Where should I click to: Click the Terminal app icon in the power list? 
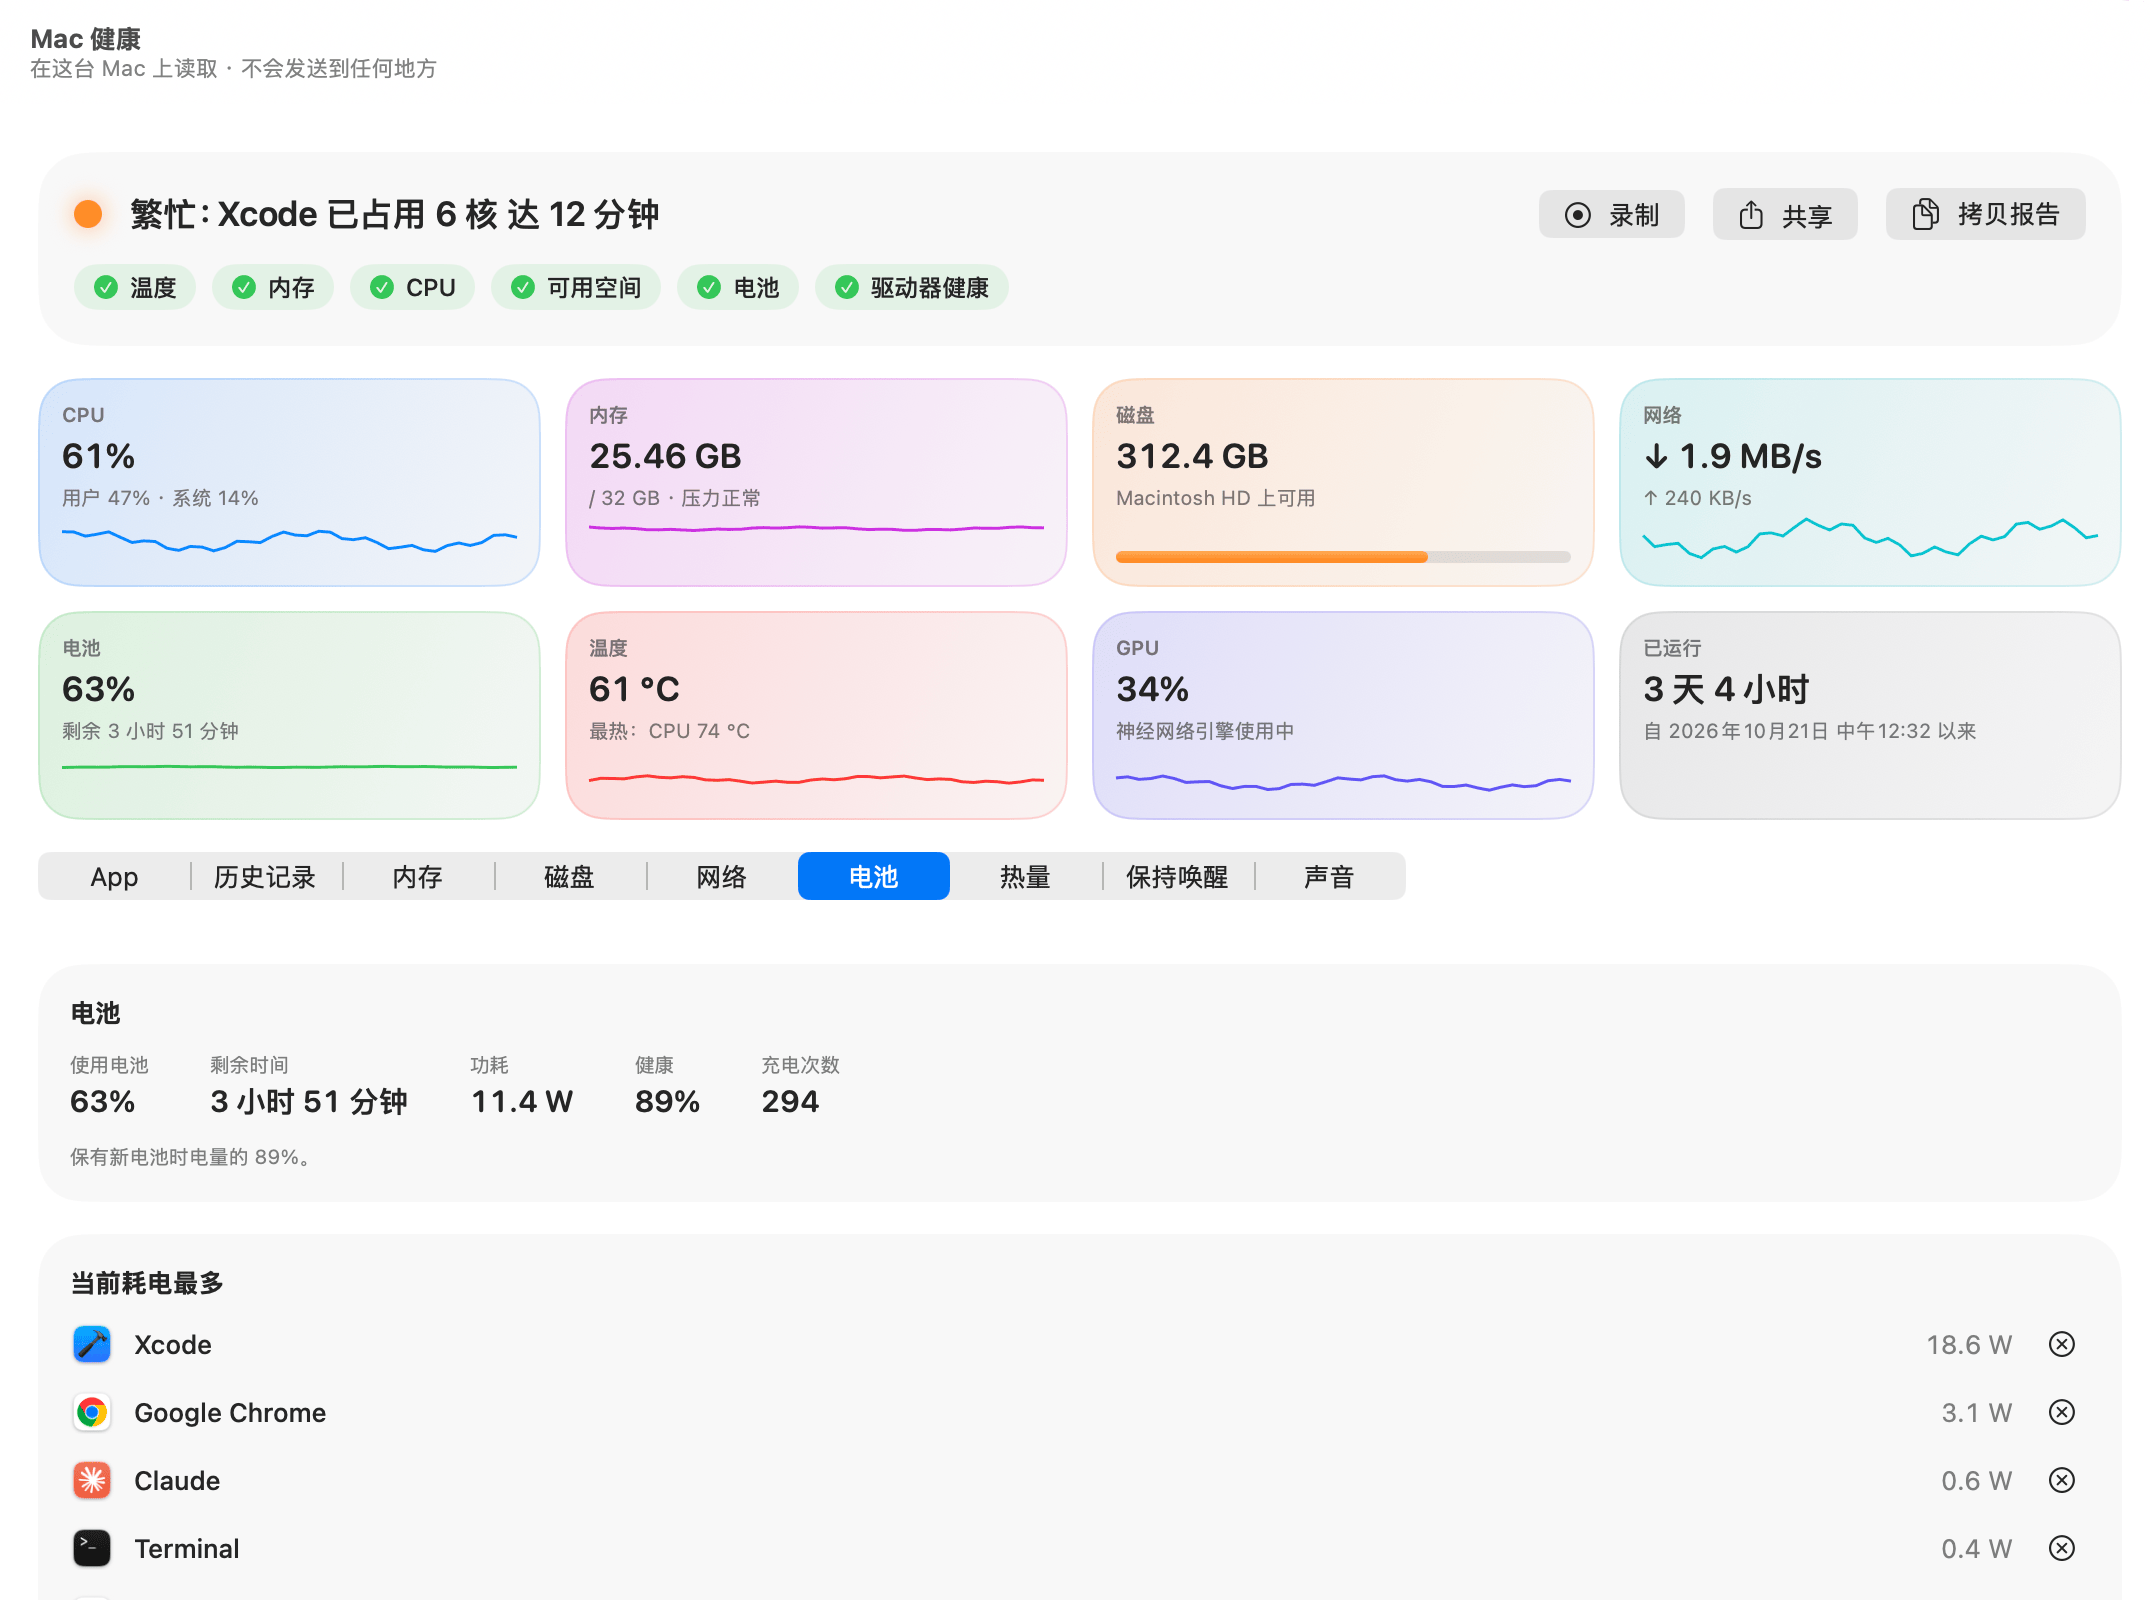click(x=92, y=1548)
